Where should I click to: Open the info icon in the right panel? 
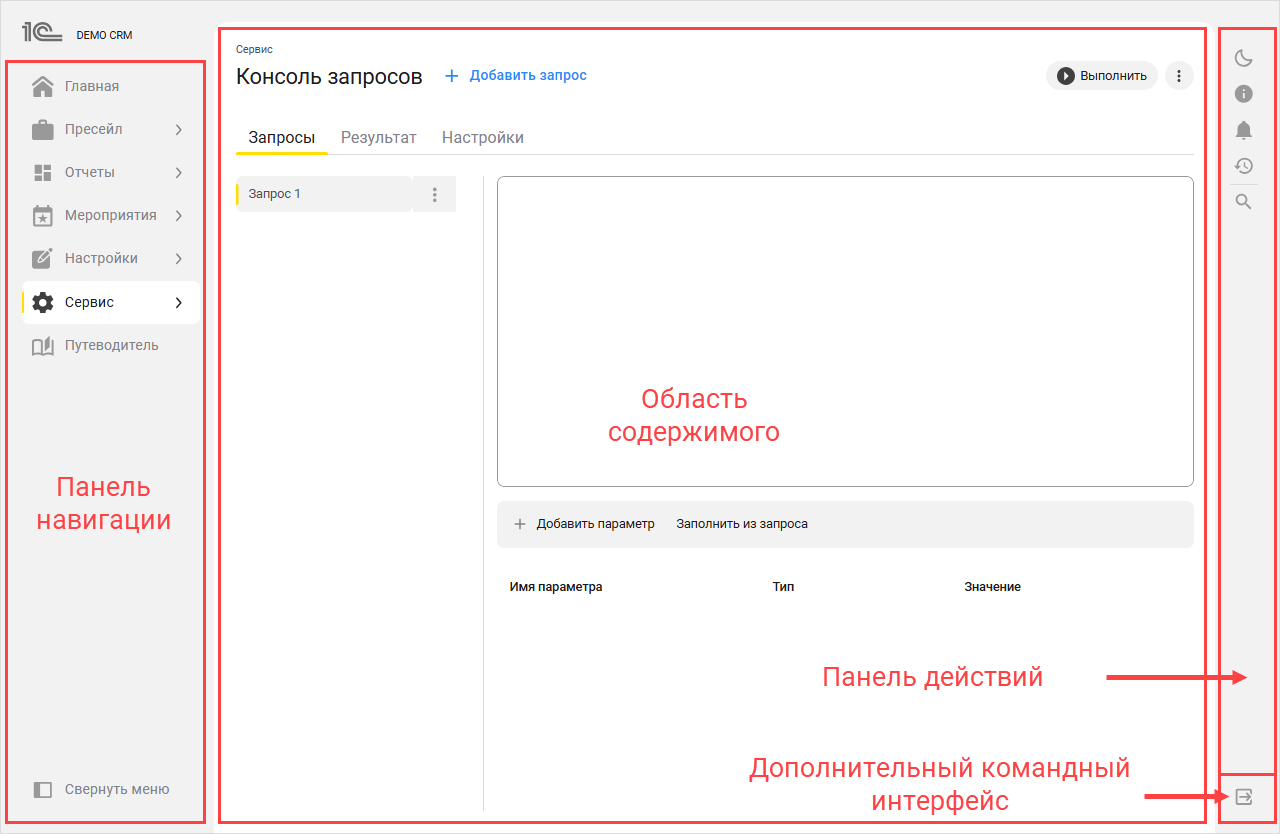point(1243,94)
